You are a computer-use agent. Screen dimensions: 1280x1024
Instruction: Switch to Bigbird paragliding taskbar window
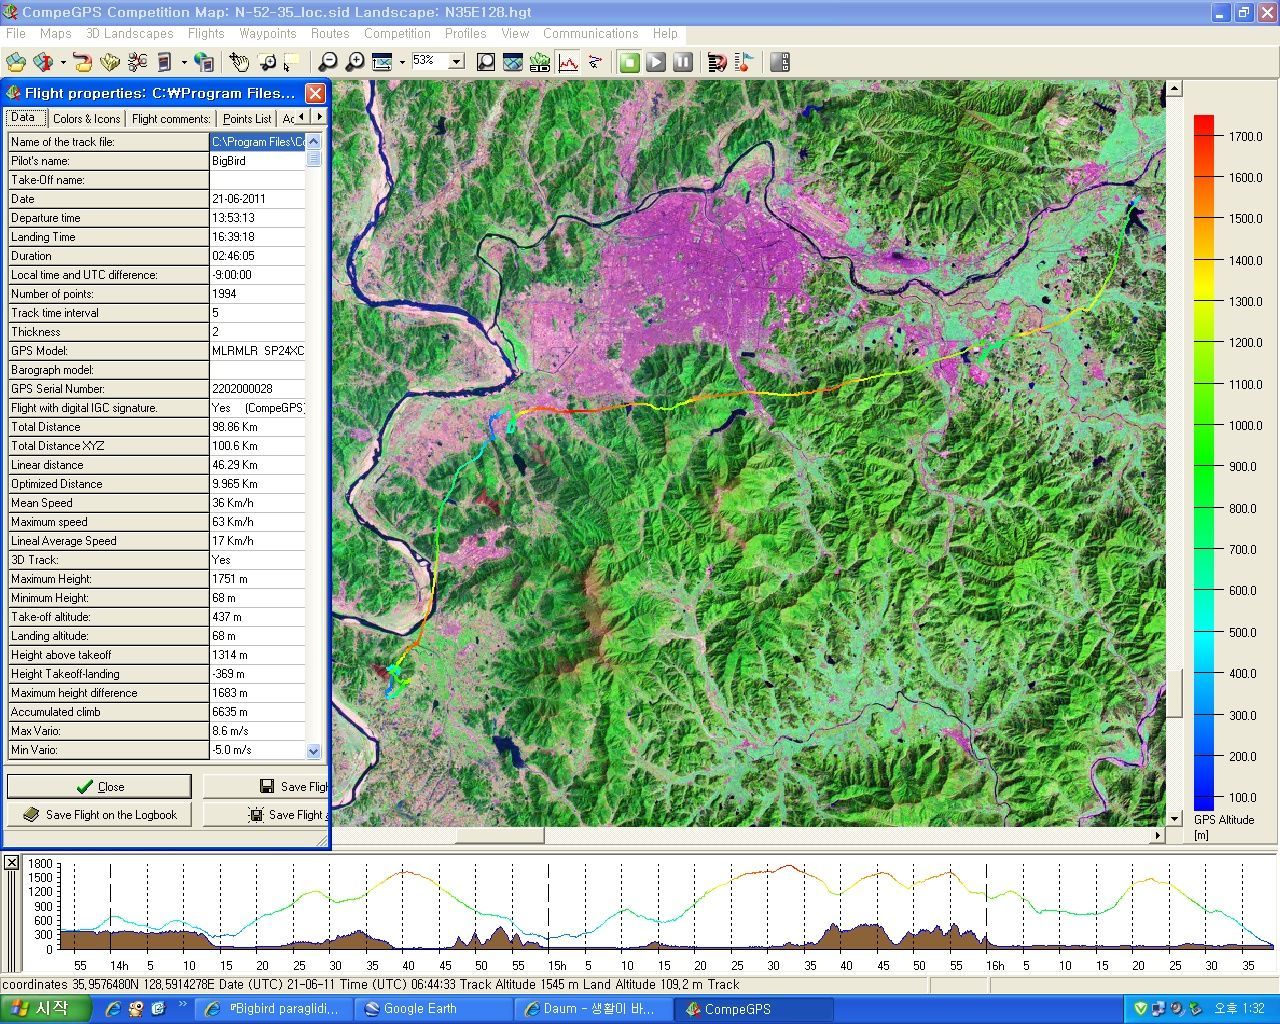coord(274,1009)
